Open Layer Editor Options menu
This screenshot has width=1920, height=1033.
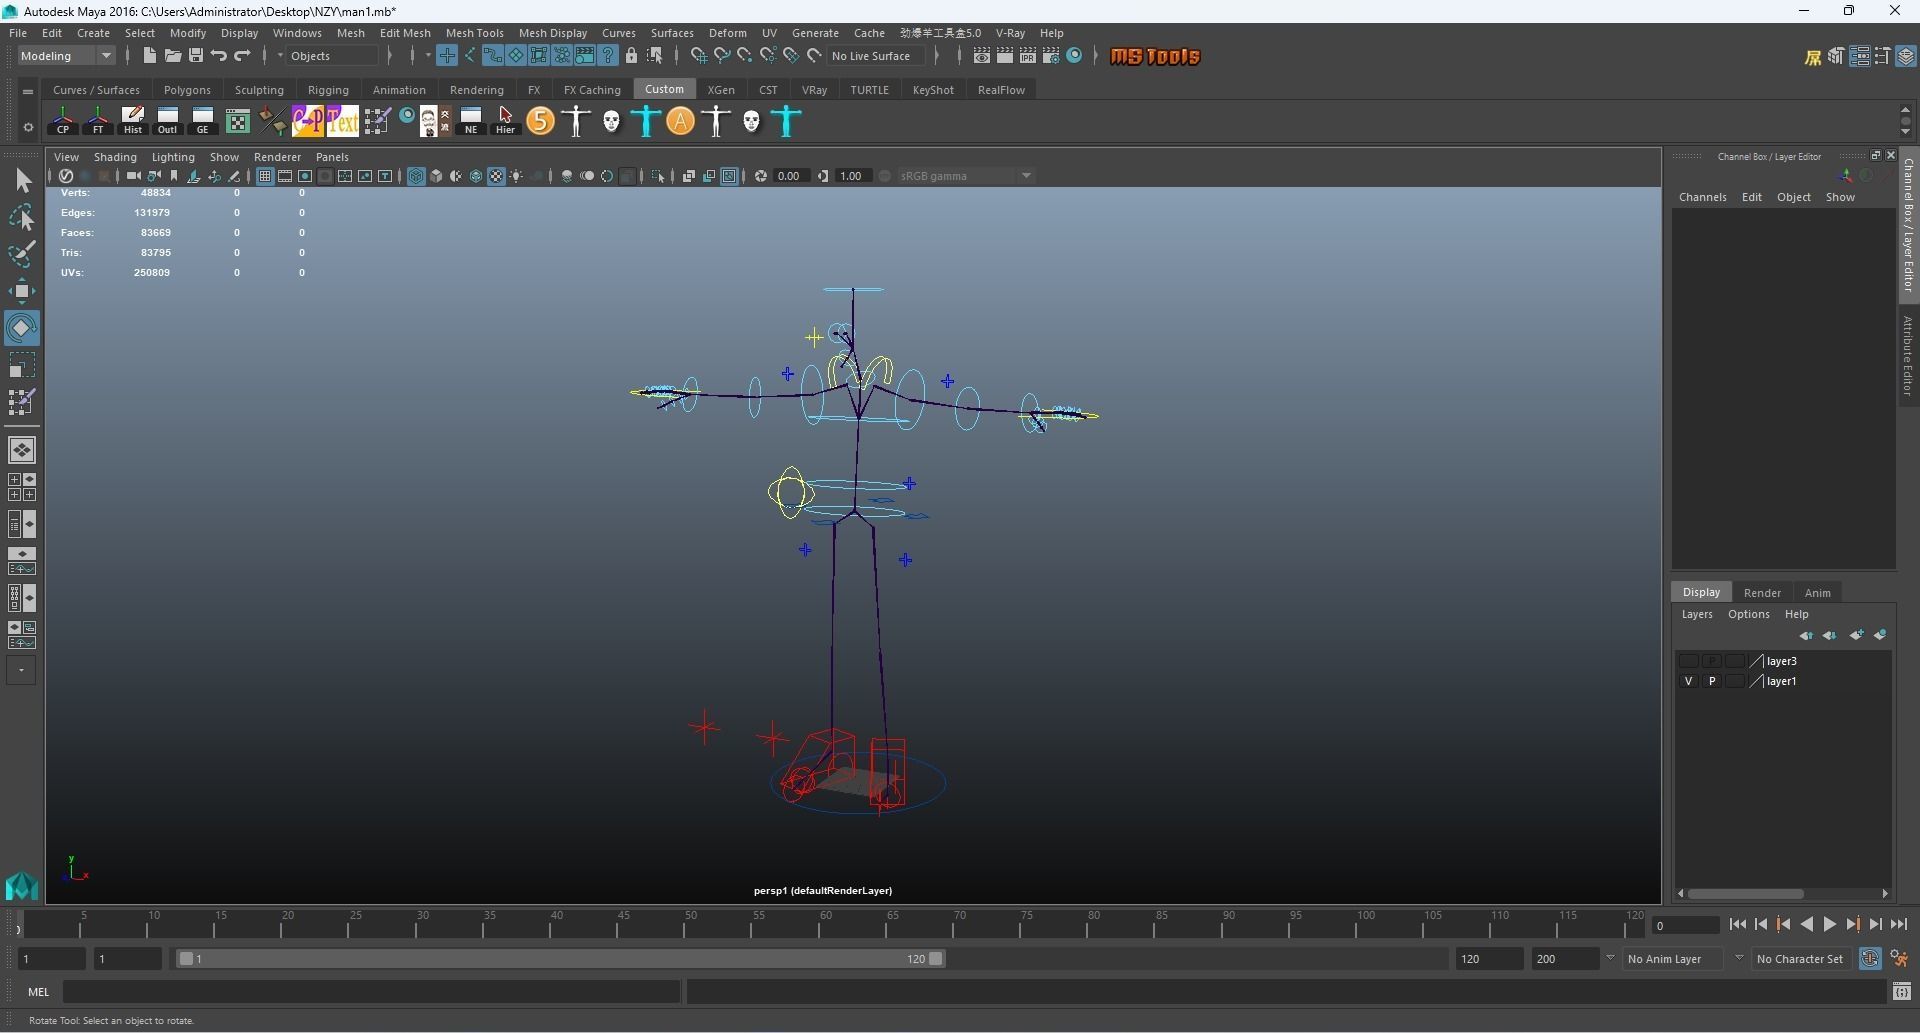(1748, 614)
